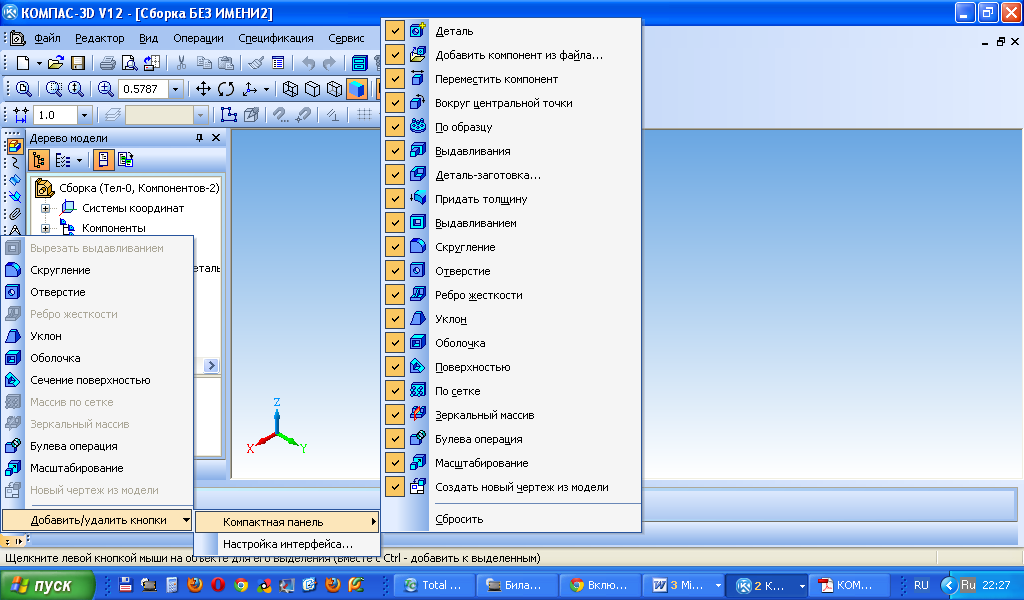Viewport: 1024px width, 600px height.
Task: Toggle the По образцу checkbox
Action: pyautogui.click(x=394, y=127)
